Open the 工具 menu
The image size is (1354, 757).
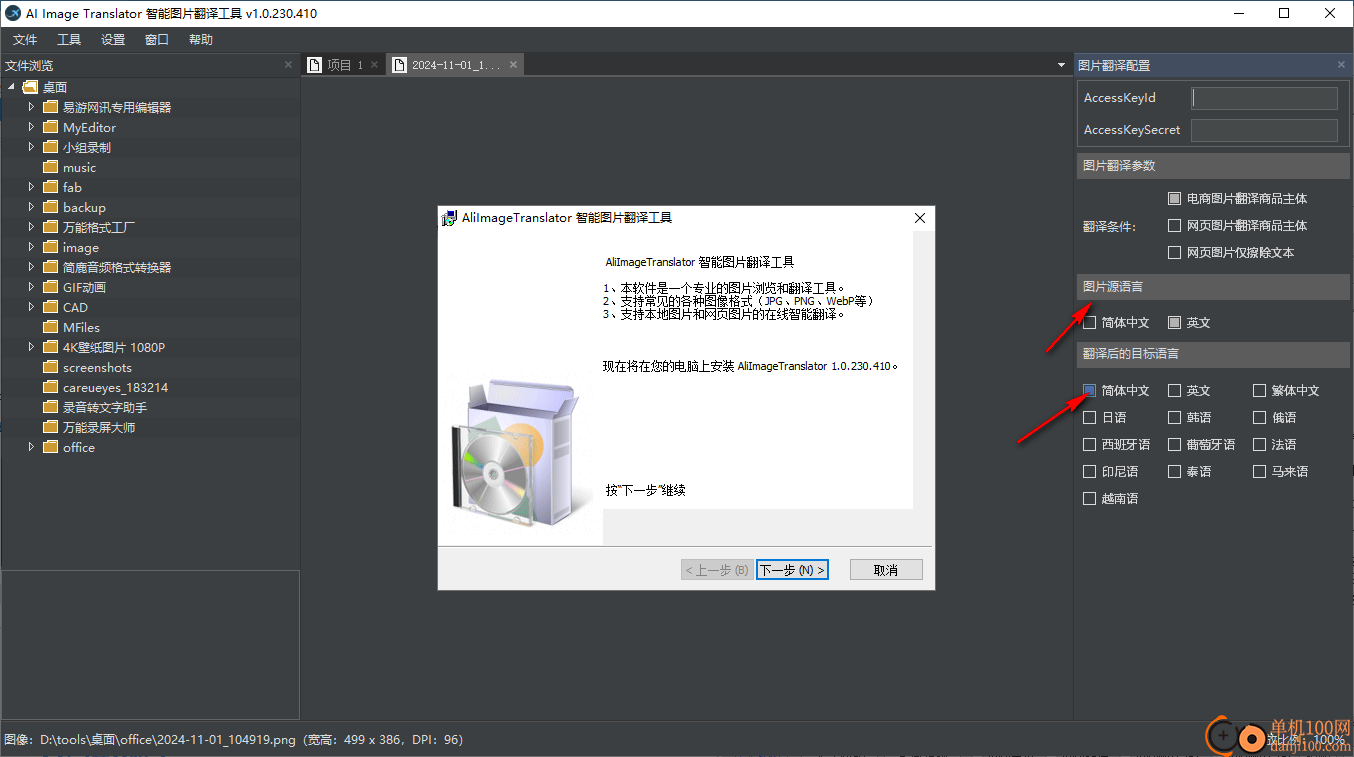point(69,40)
